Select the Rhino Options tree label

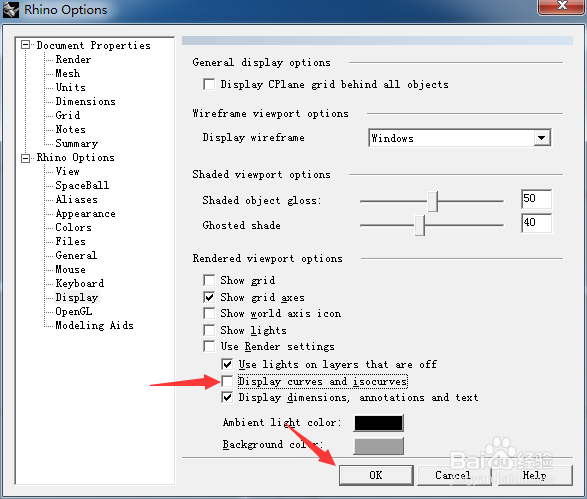tap(76, 158)
